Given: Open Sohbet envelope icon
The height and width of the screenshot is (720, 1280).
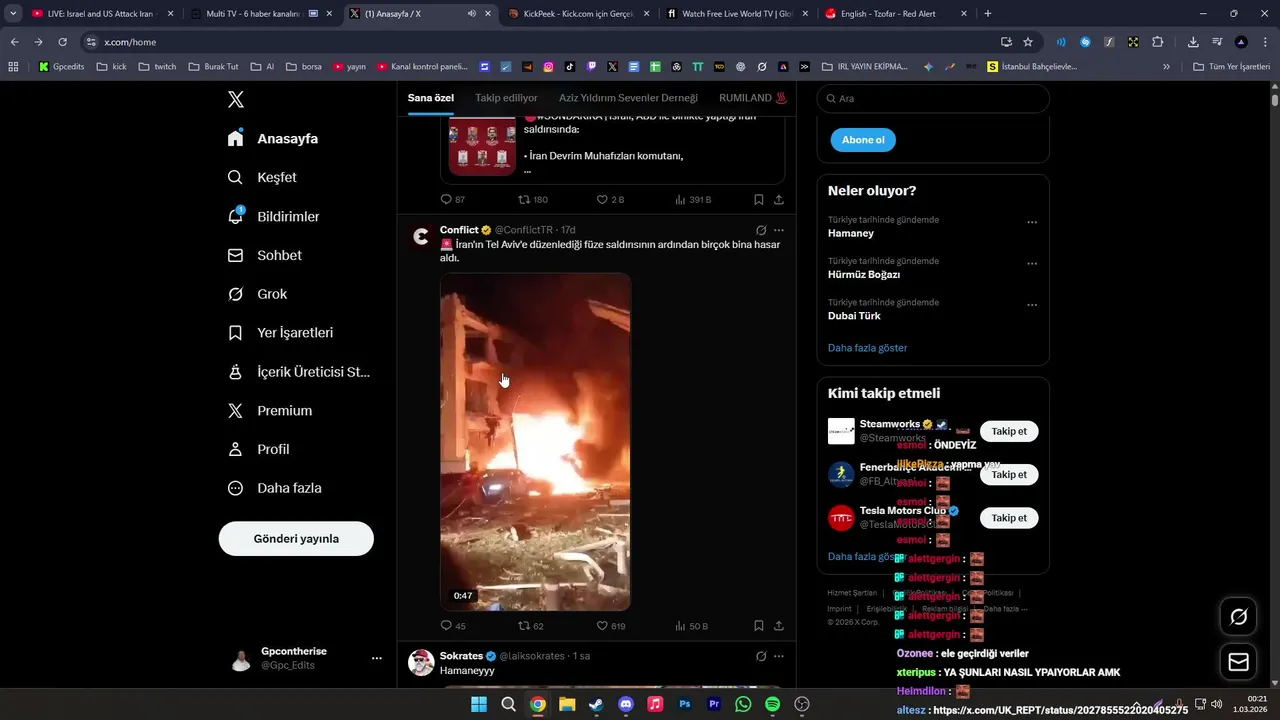Looking at the screenshot, I should [235, 255].
